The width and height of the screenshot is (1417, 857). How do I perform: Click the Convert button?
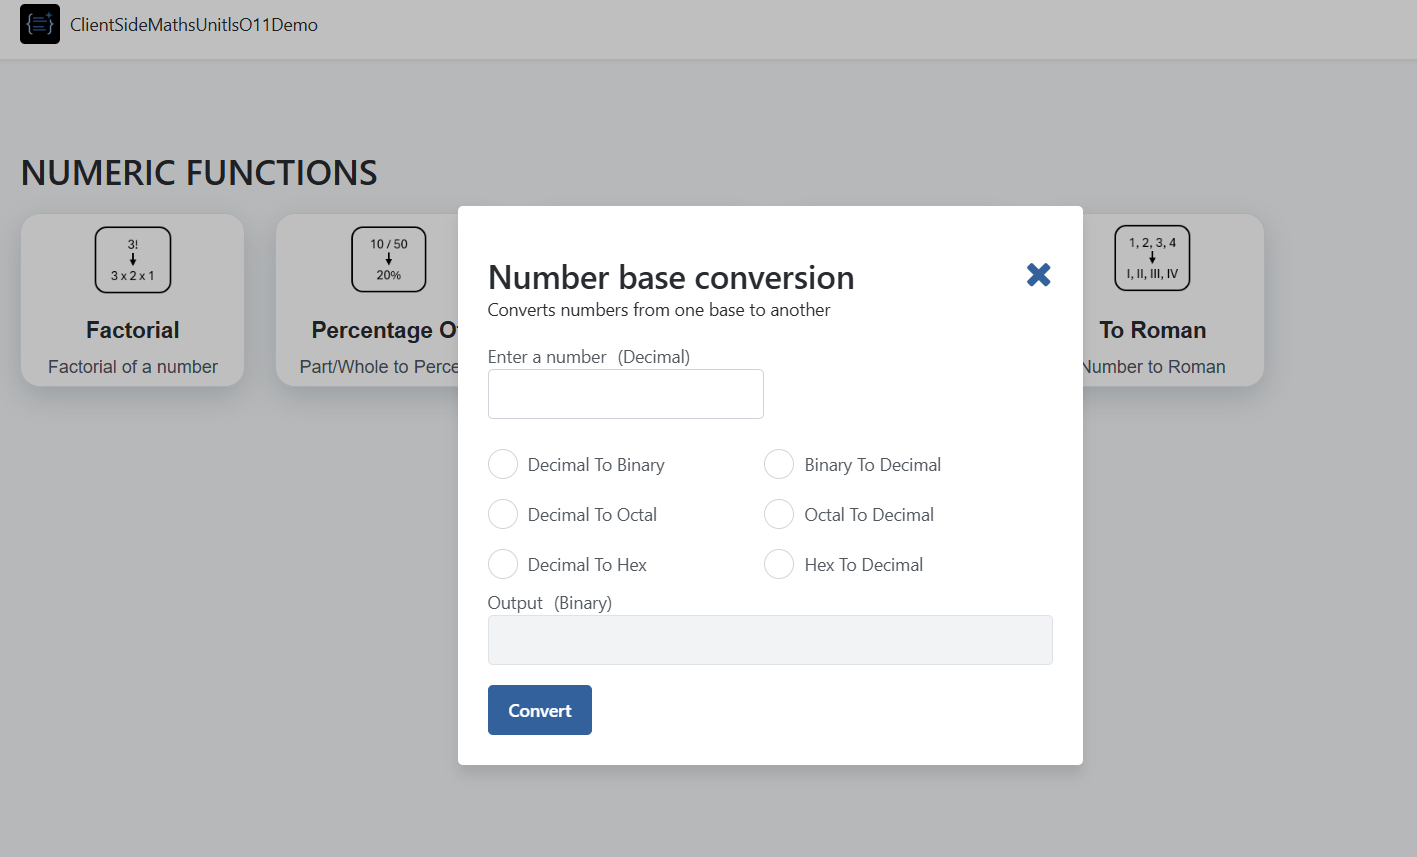(540, 710)
